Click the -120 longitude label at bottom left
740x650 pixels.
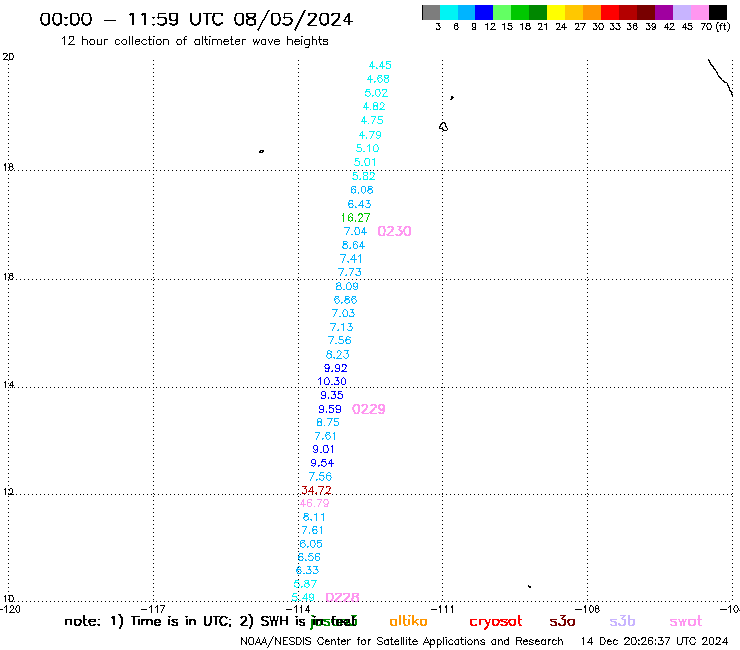(10, 609)
